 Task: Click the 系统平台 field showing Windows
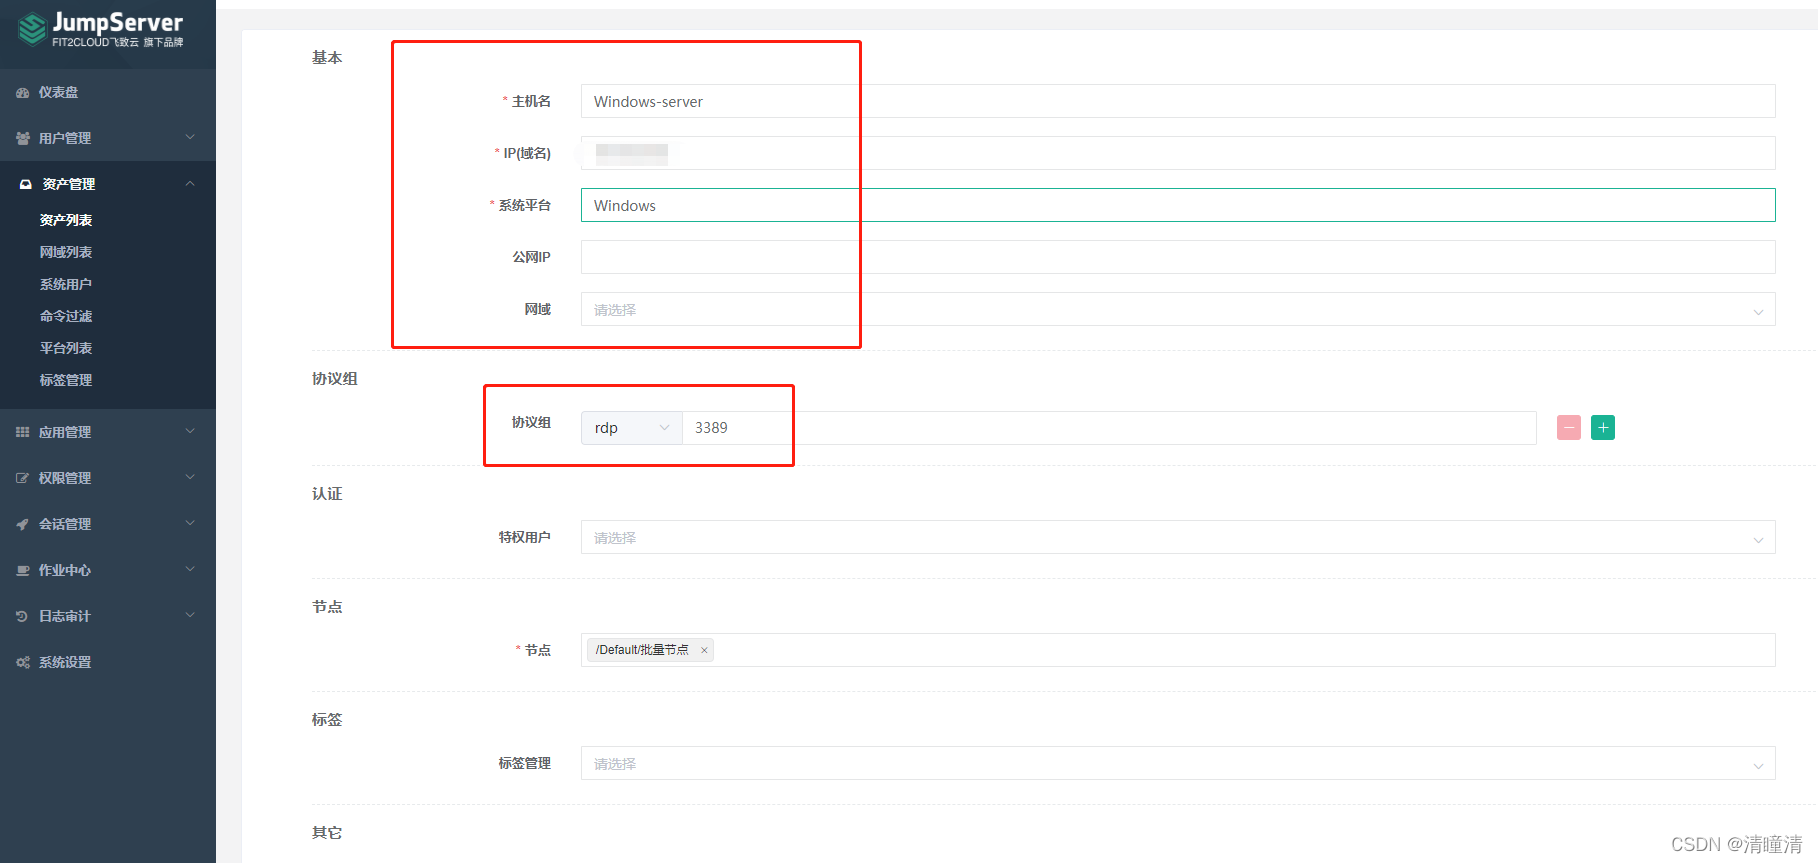coord(1178,205)
